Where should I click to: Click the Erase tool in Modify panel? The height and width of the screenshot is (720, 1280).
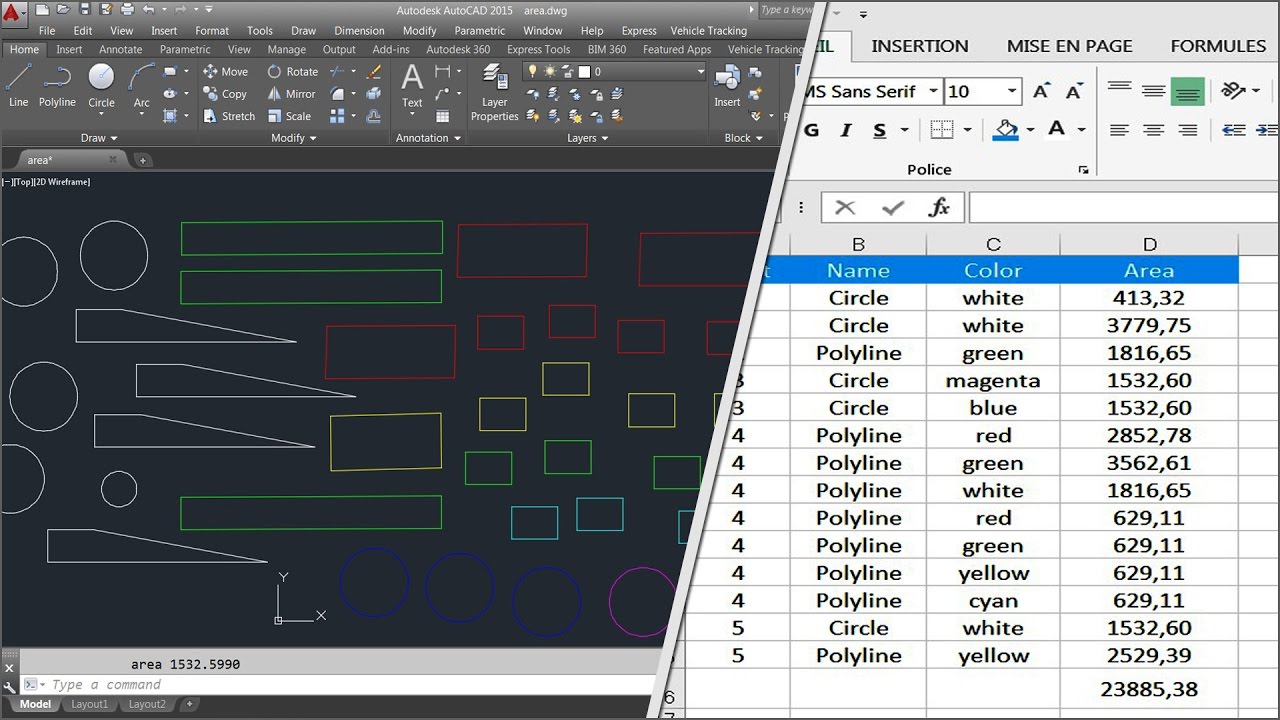pos(374,72)
